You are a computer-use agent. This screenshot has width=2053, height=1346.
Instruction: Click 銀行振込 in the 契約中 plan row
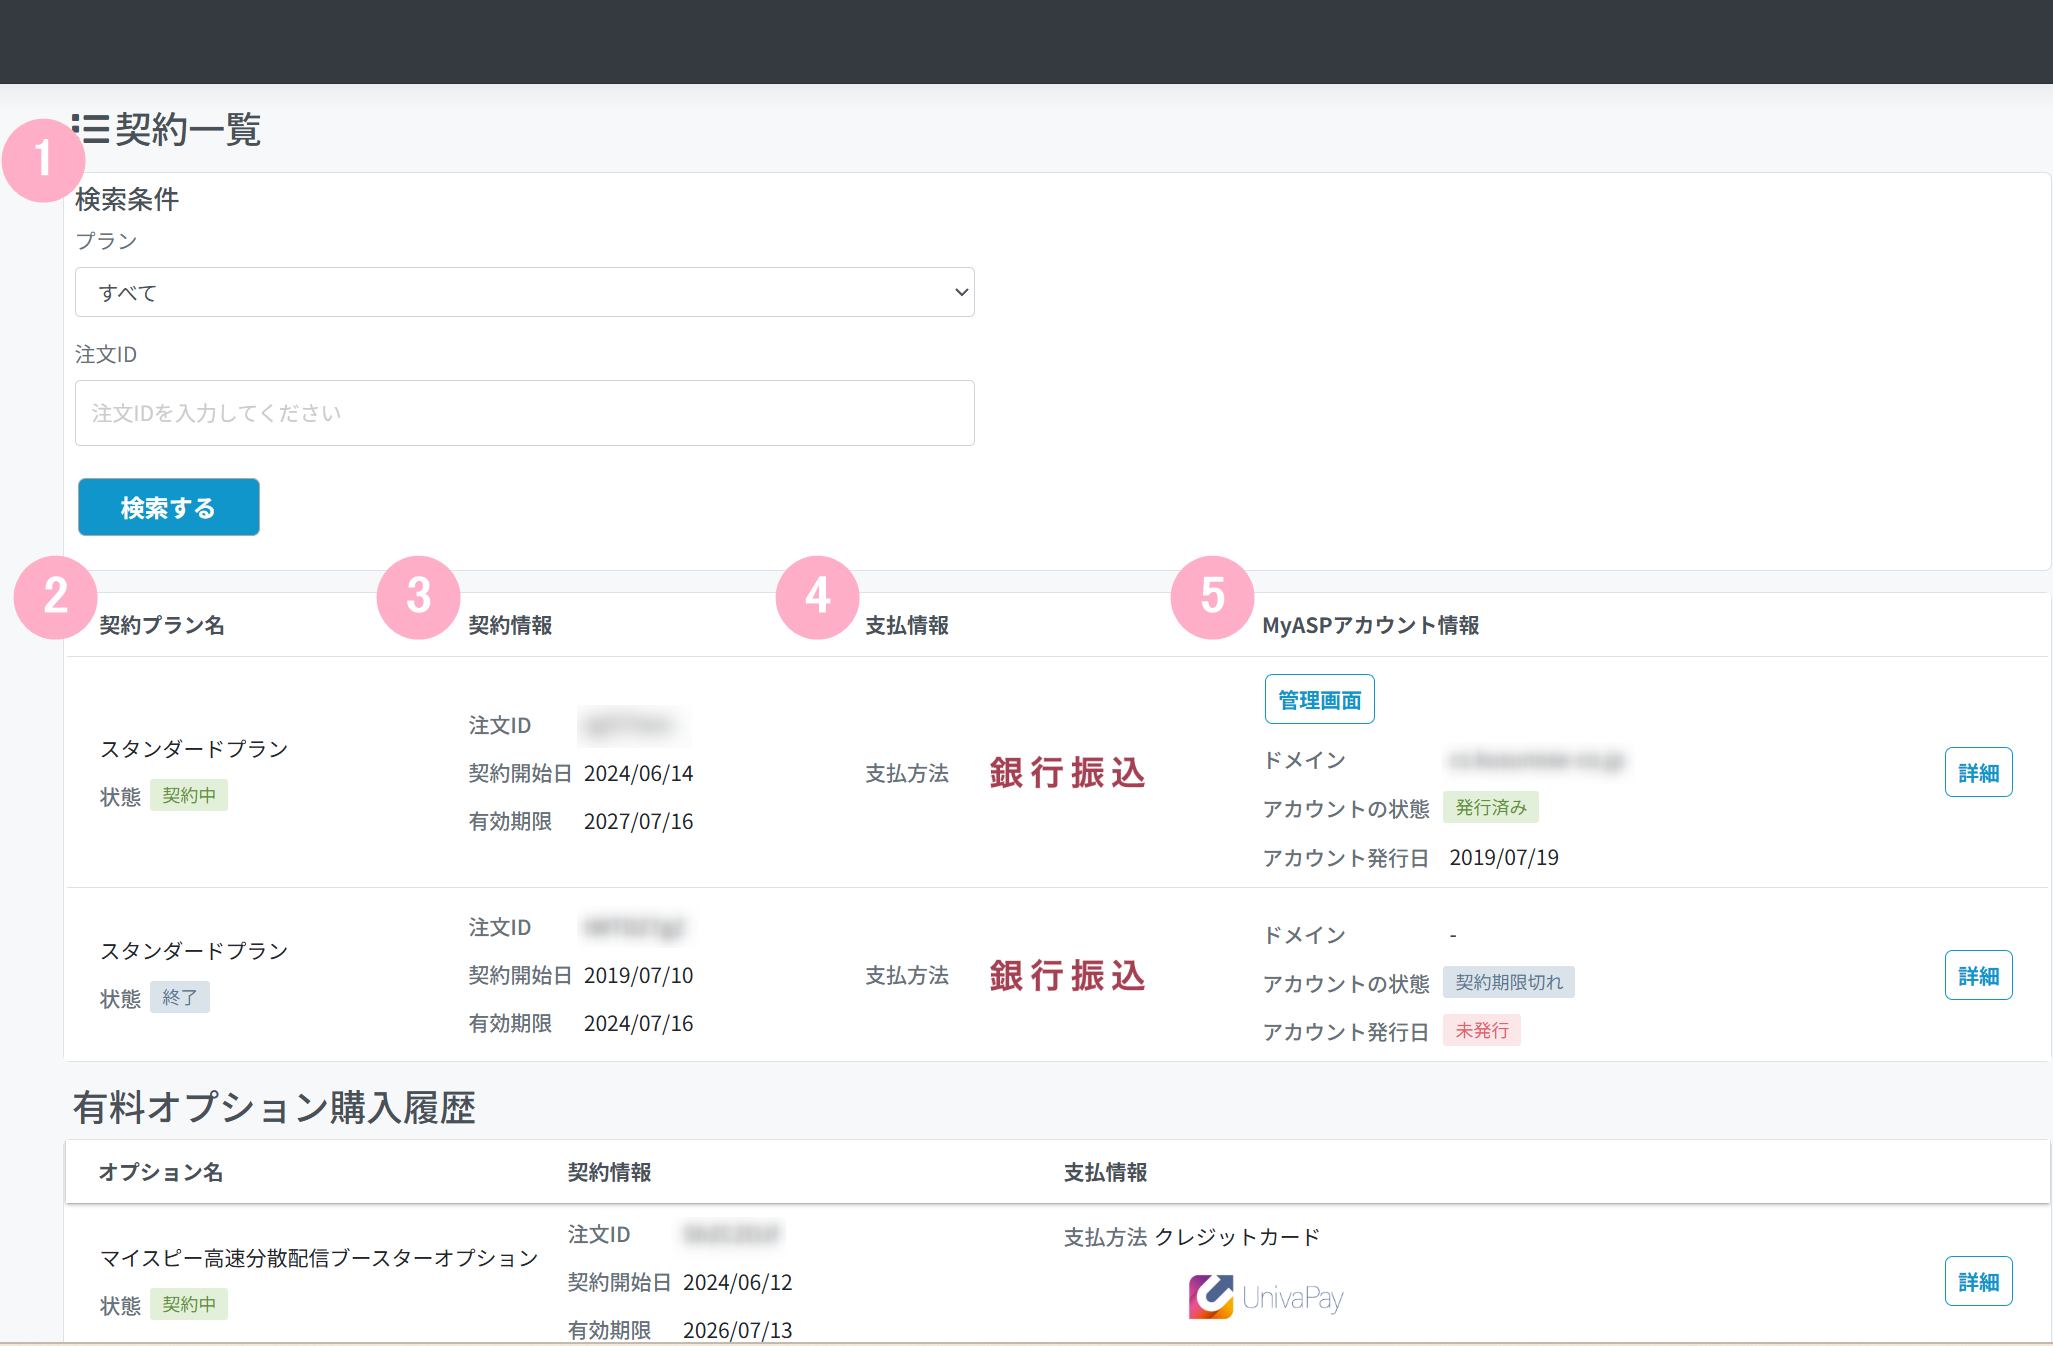[x=1067, y=773]
